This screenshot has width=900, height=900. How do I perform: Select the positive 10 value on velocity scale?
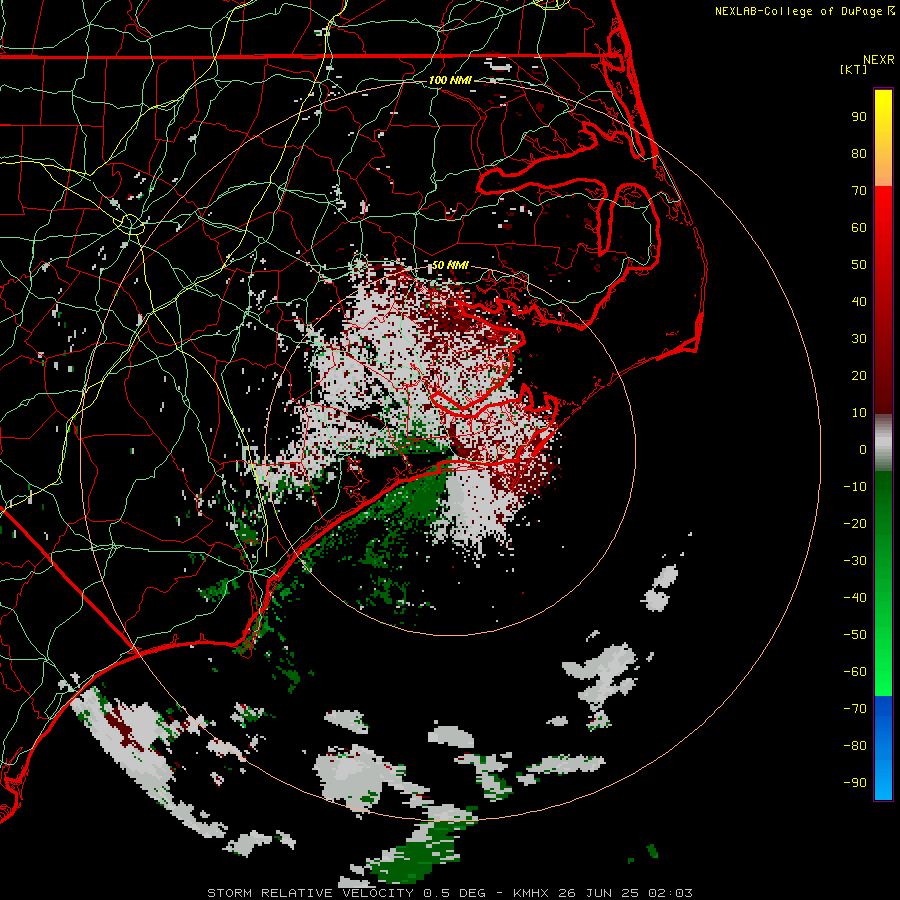click(x=859, y=413)
